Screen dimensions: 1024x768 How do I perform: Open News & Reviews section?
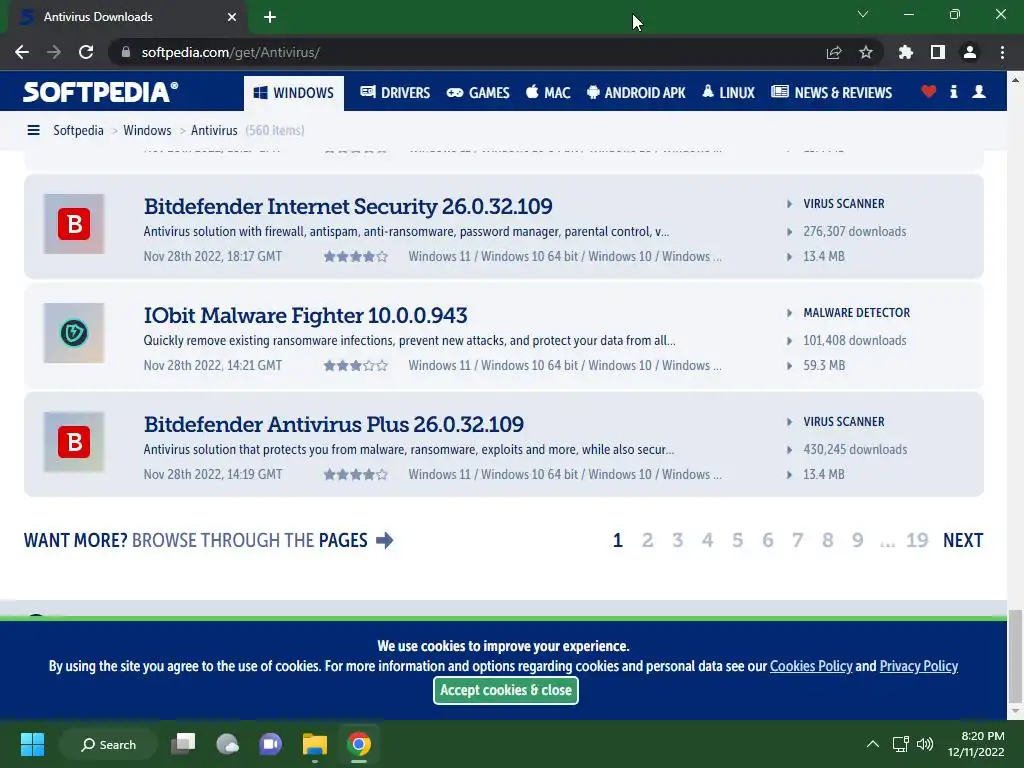(x=831, y=93)
